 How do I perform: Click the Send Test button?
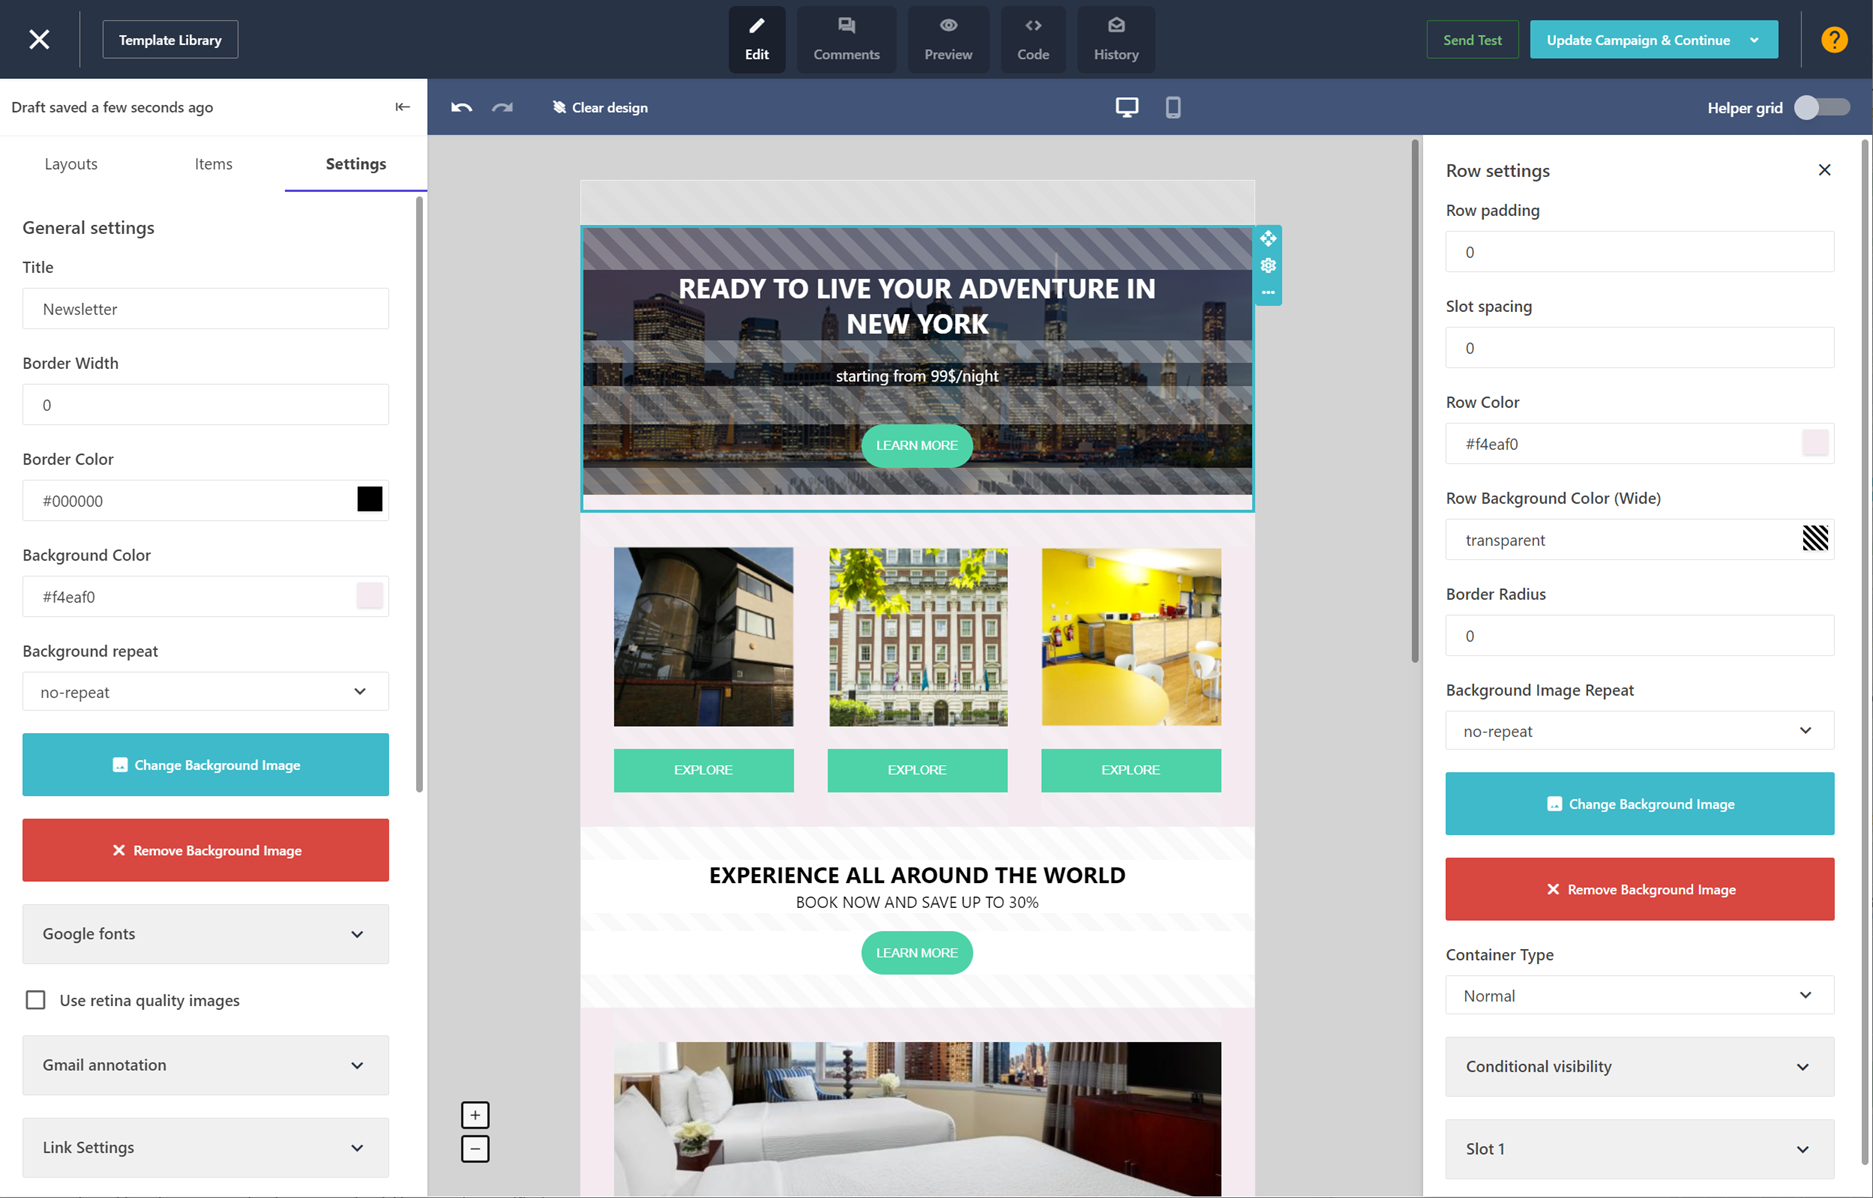click(1472, 40)
